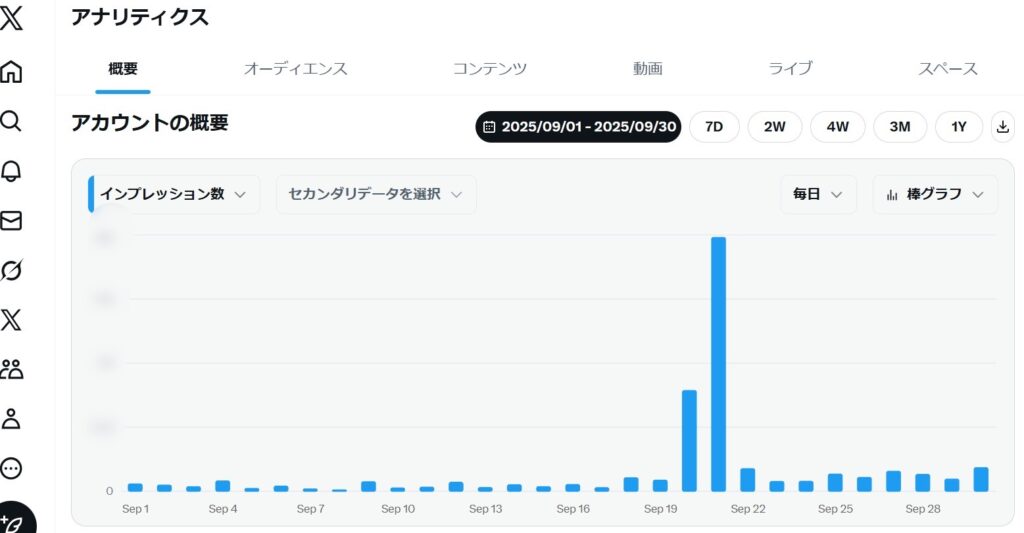1024x533 pixels.
Task: Expand the インプレッション数 metric dropdown
Action: (x=173, y=194)
